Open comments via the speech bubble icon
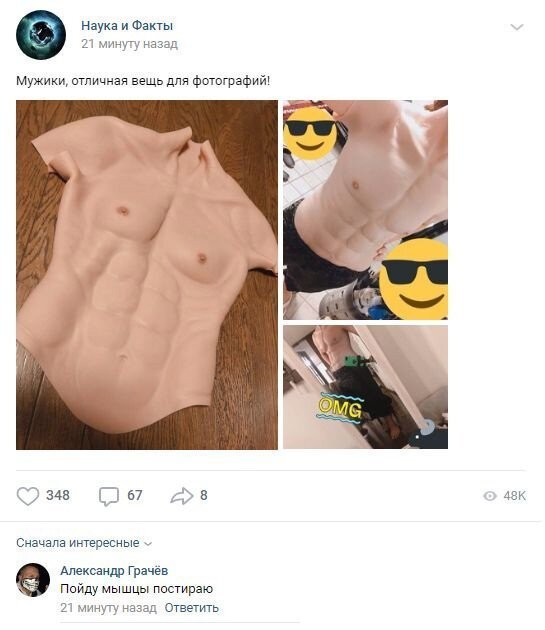The width and height of the screenshot is (545, 630). (x=109, y=496)
